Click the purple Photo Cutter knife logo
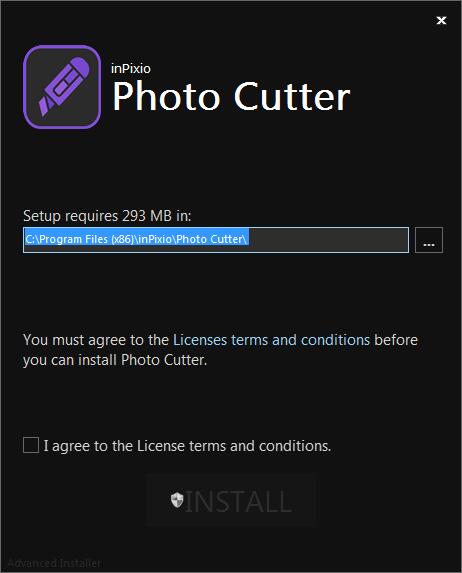 point(62,87)
